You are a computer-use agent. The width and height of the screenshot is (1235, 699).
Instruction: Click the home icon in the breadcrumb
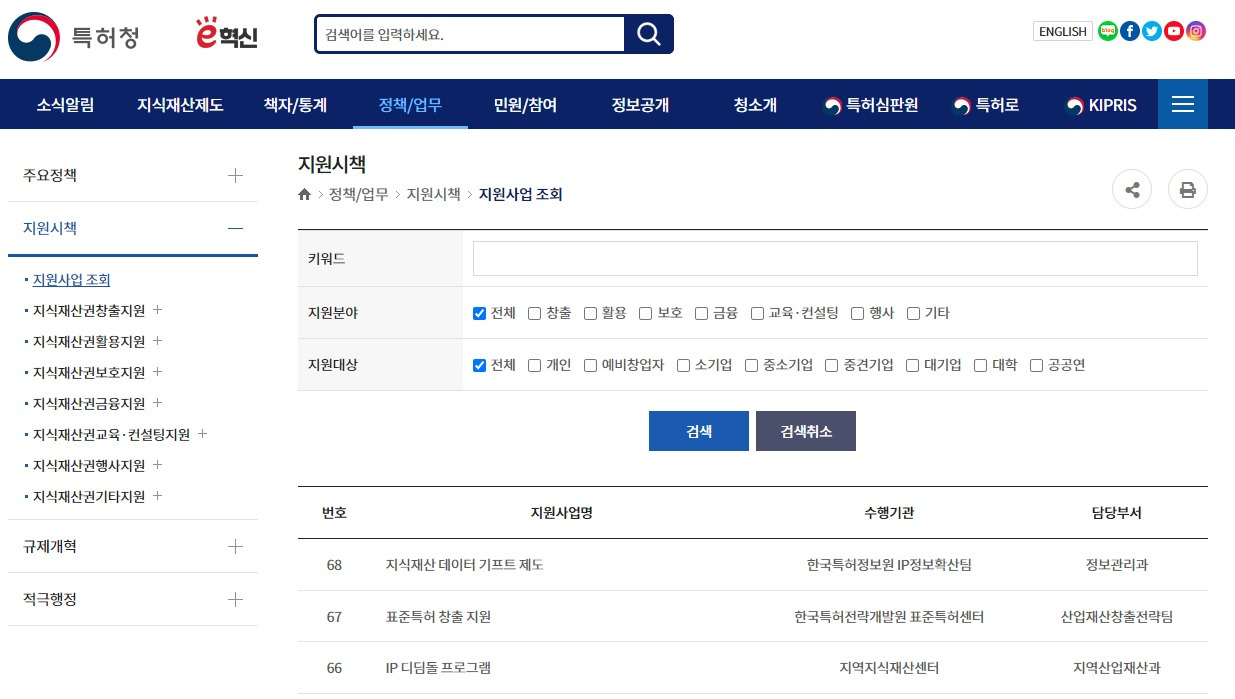[304, 194]
